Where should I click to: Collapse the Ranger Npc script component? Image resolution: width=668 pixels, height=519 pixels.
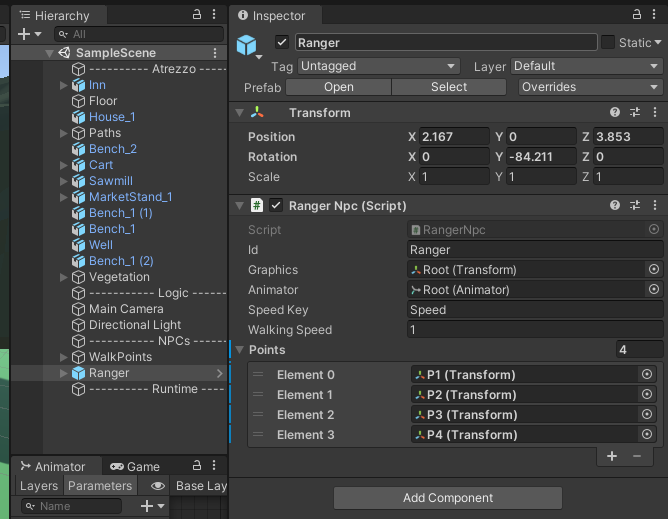[x=239, y=206]
